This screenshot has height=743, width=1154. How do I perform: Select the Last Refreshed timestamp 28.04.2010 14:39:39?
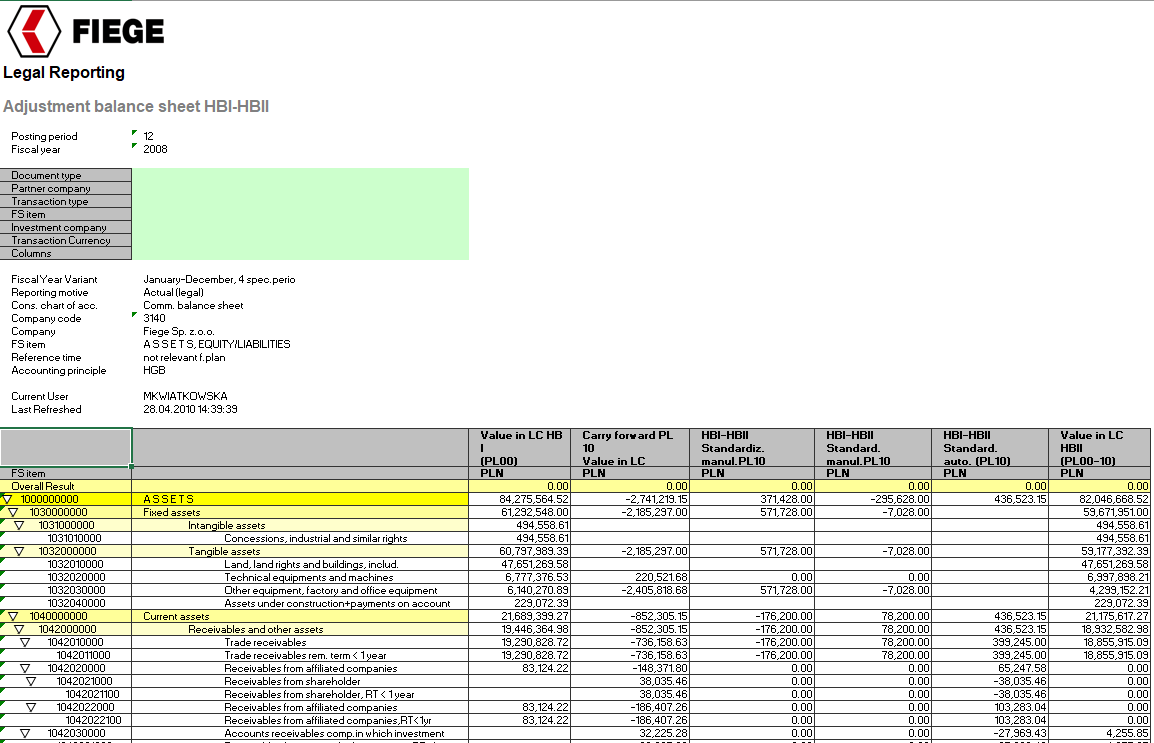191,410
